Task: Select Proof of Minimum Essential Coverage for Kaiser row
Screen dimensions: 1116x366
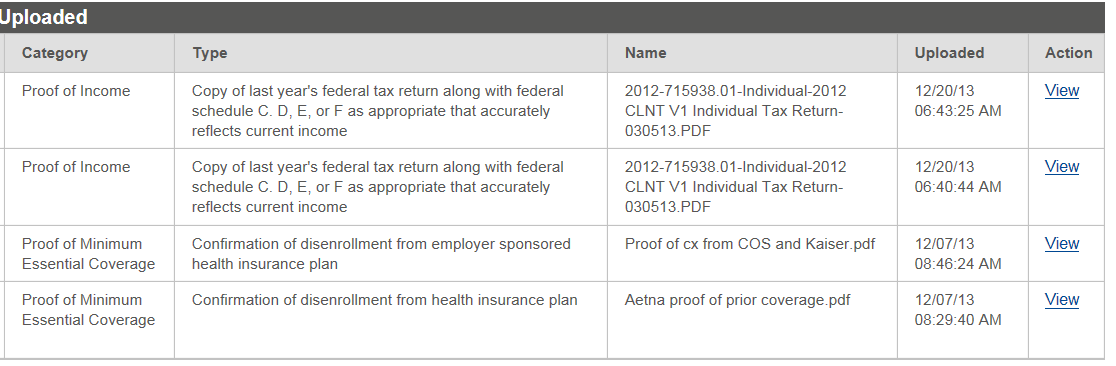Action: pos(88,253)
